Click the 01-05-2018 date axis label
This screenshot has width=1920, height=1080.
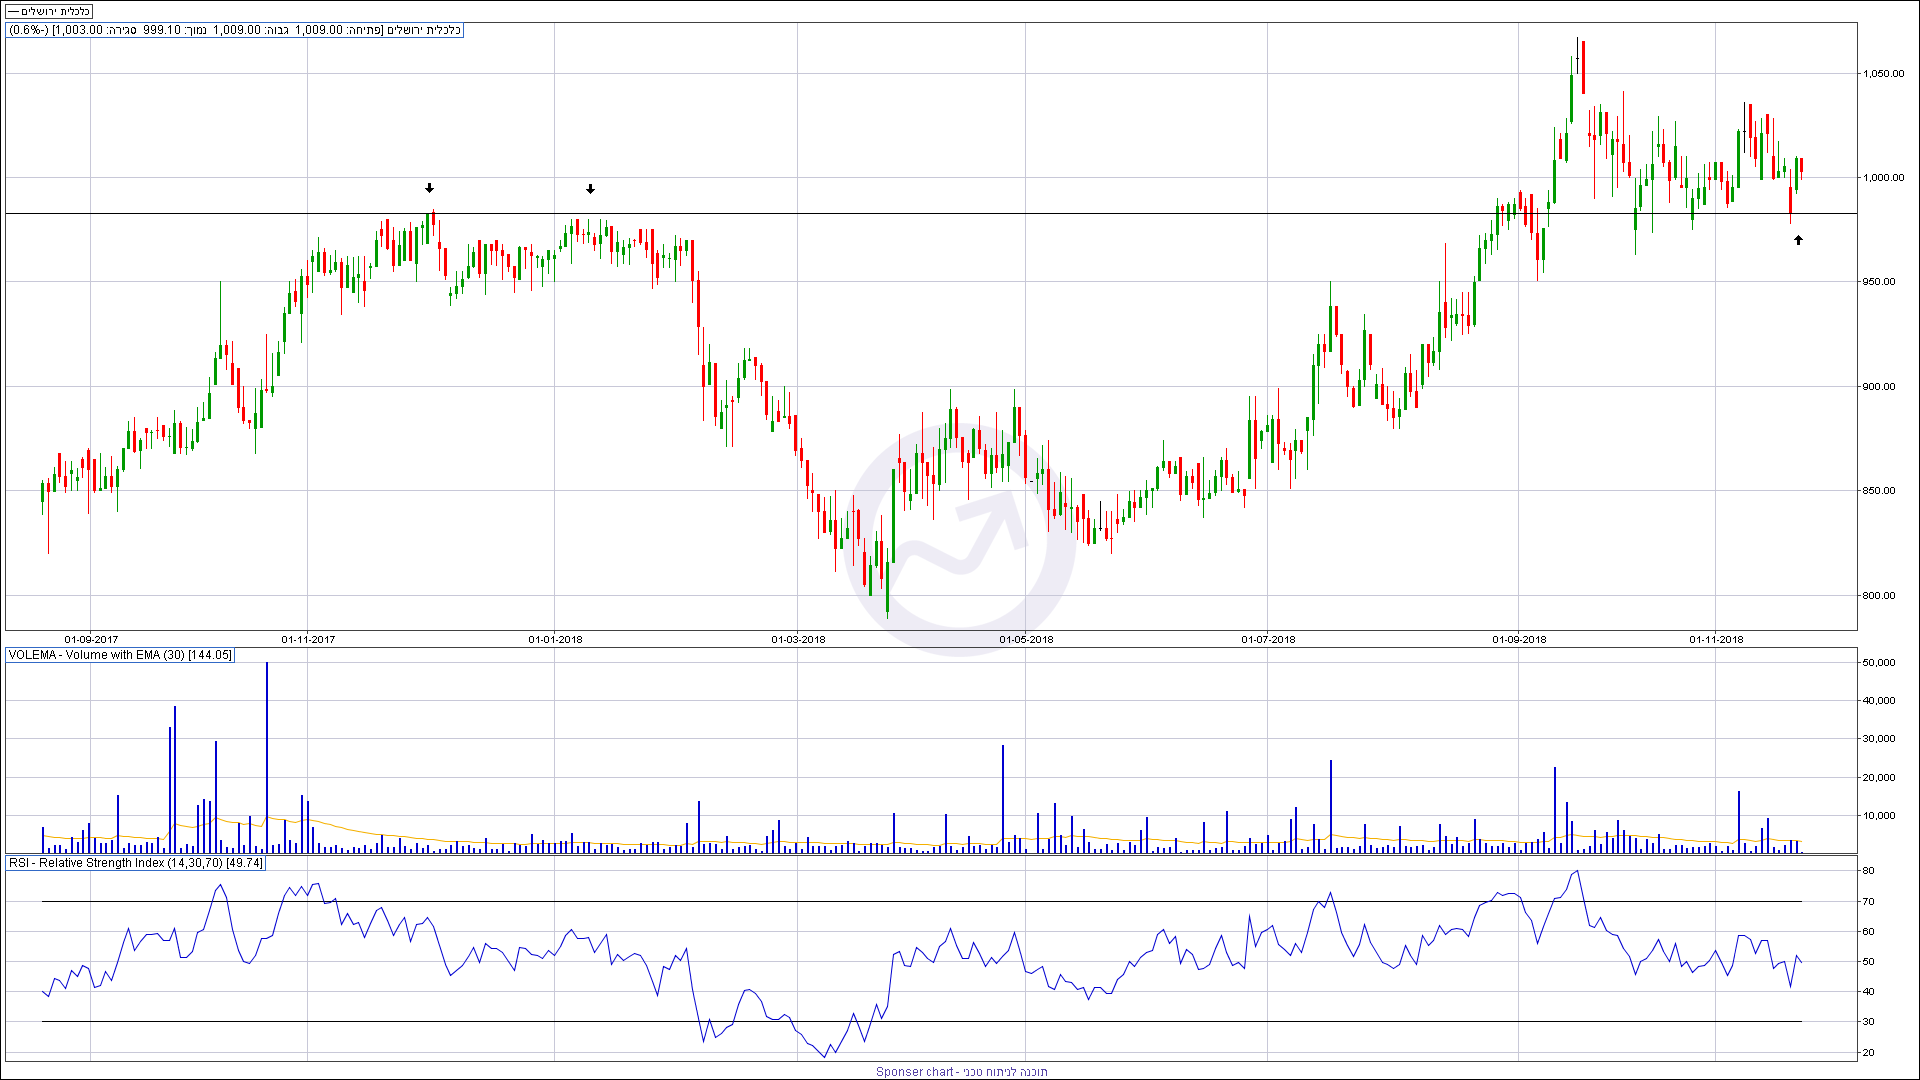pyautogui.click(x=1026, y=639)
